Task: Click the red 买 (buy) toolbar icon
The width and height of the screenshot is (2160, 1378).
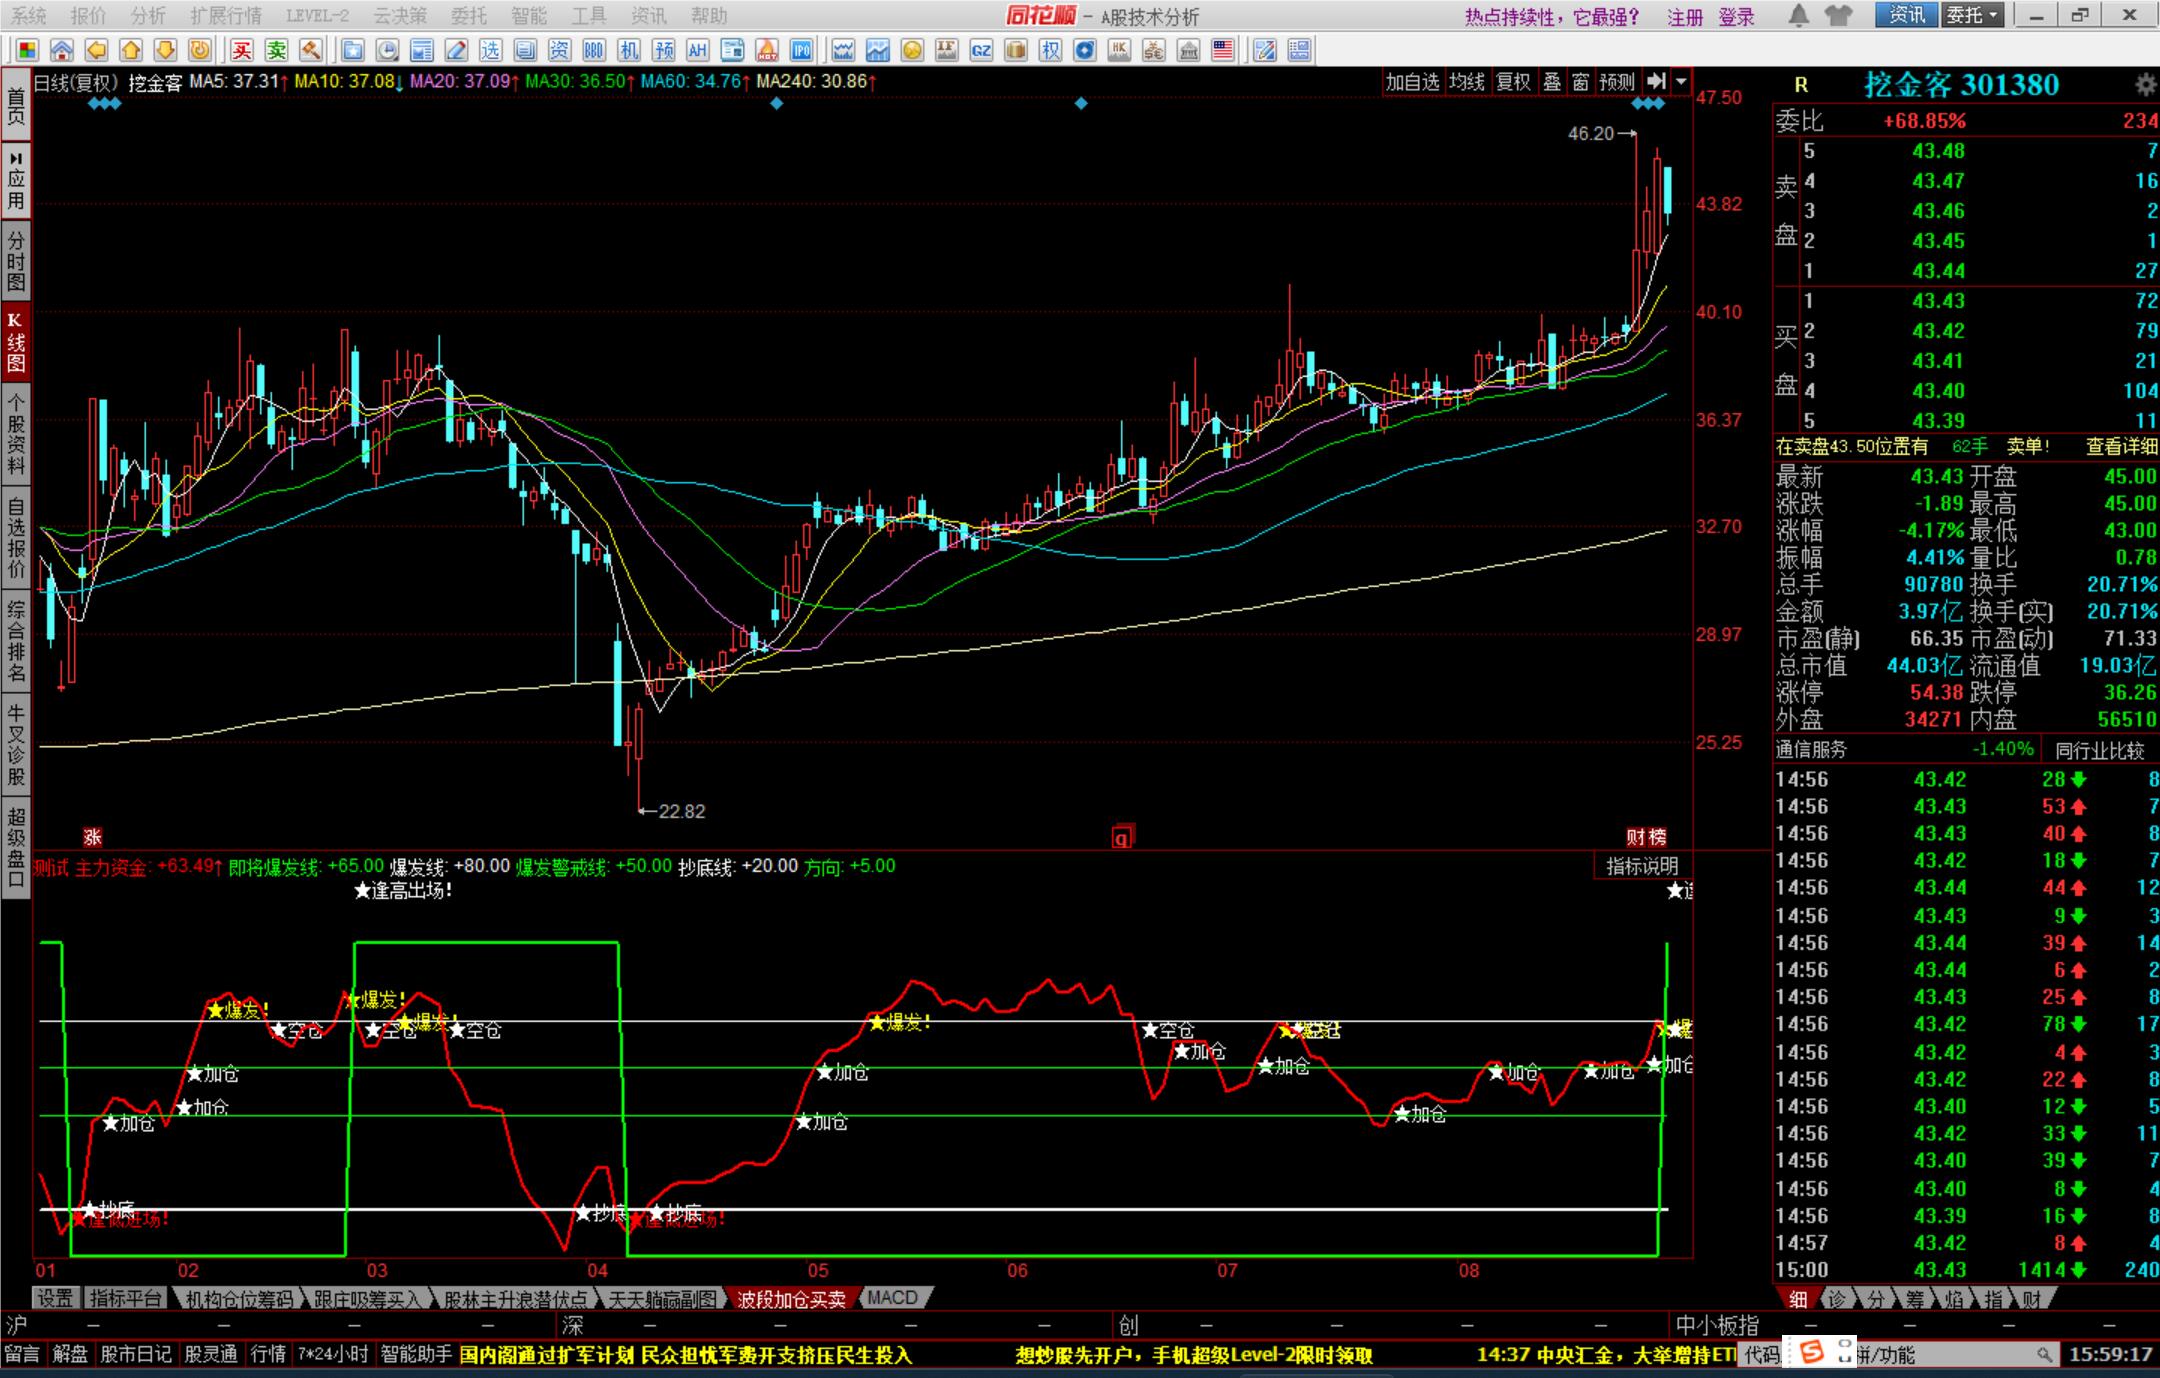Action: click(x=241, y=50)
